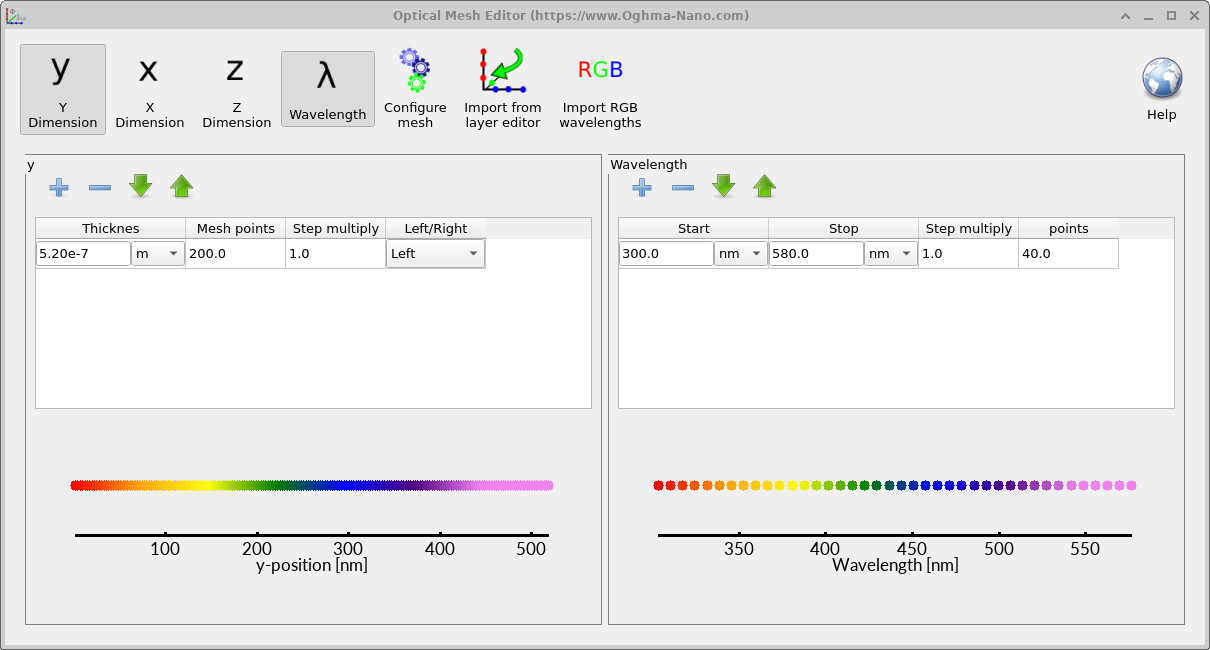Toggle the Wavelength mesh button

(x=328, y=89)
